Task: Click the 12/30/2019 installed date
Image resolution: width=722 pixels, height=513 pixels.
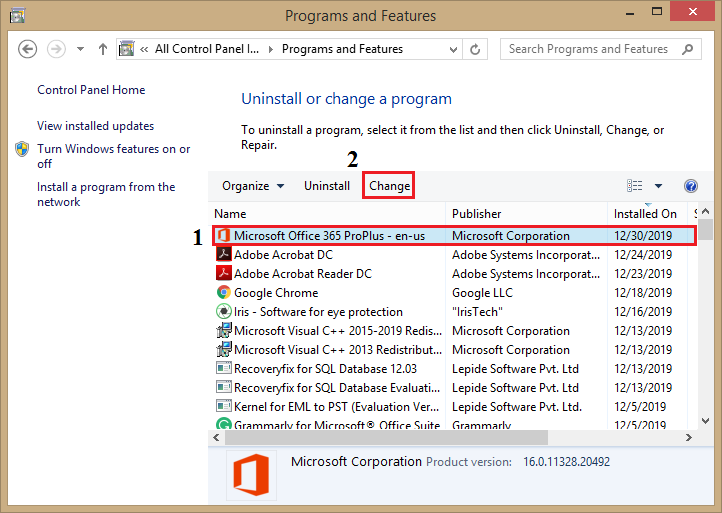Action: (643, 236)
